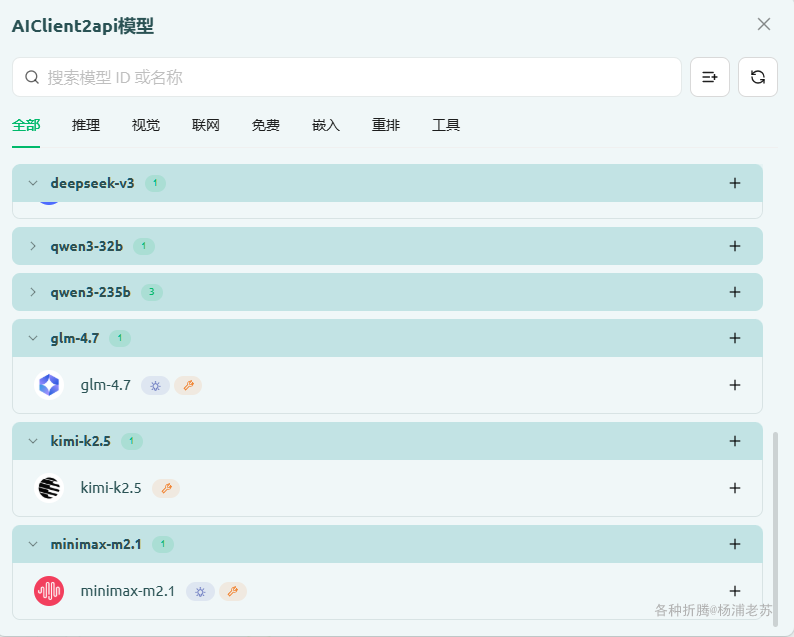Open the 嵌入 tab
The image size is (794, 637).
pyautogui.click(x=326, y=125)
